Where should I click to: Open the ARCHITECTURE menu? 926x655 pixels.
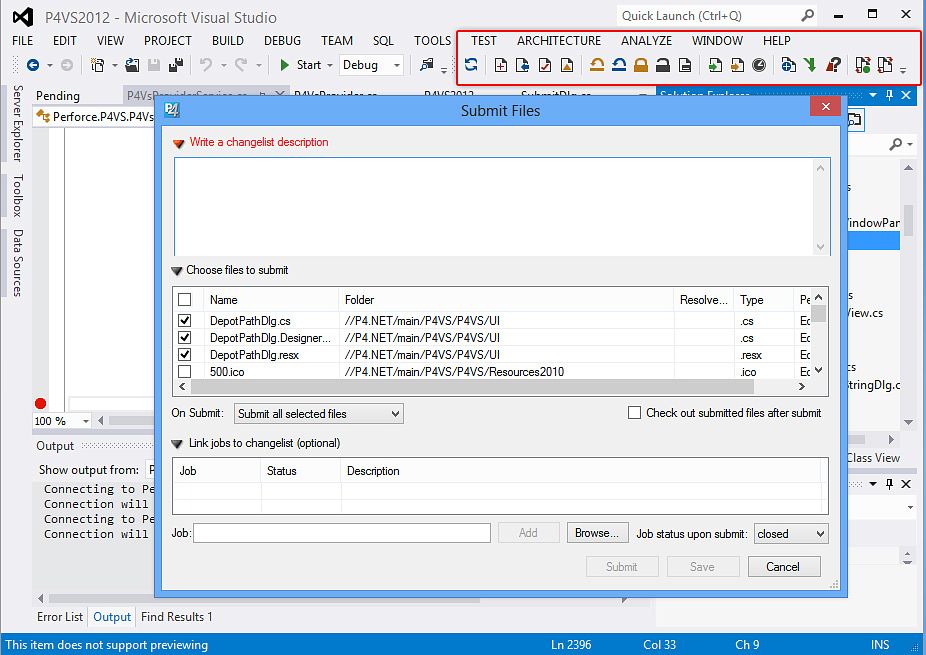(559, 41)
